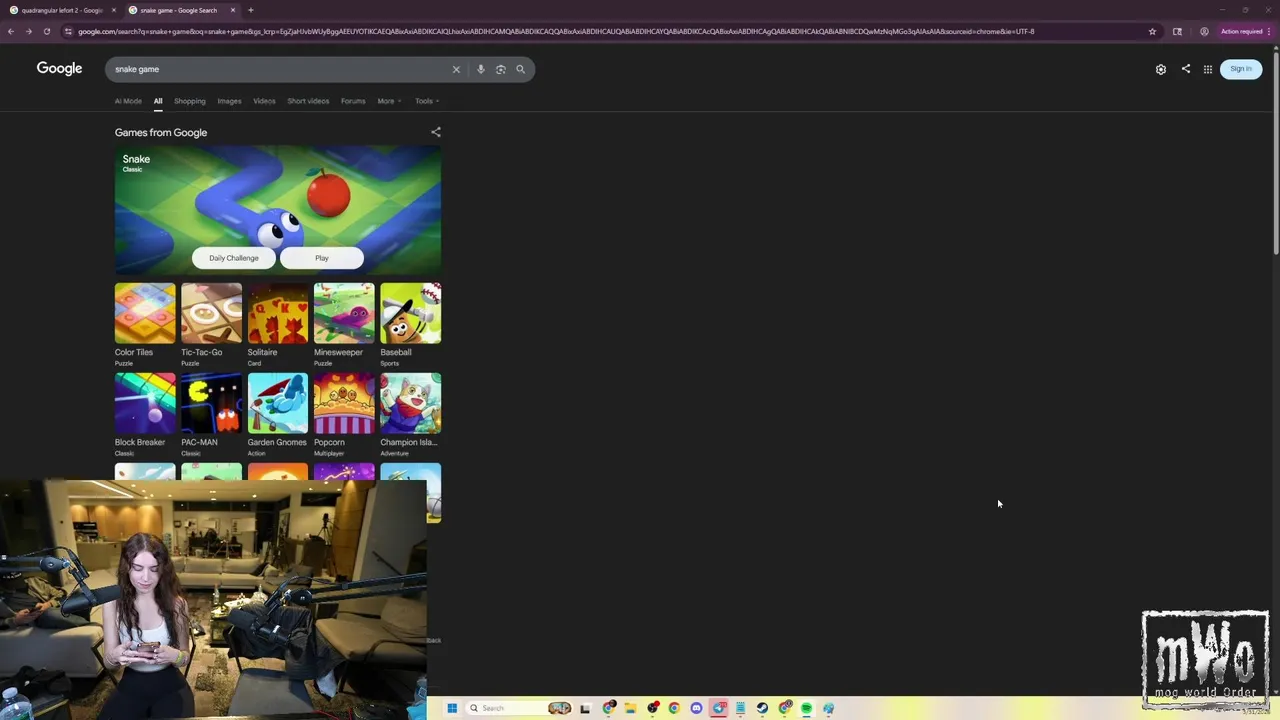
Task: Start voice search with the microphone icon
Action: 481,69
